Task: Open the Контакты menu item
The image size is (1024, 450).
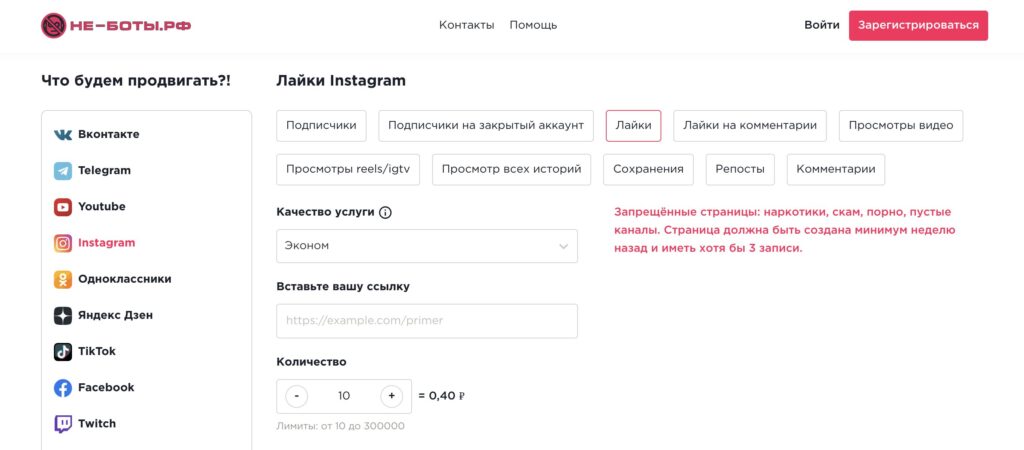Action: click(x=466, y=25)
